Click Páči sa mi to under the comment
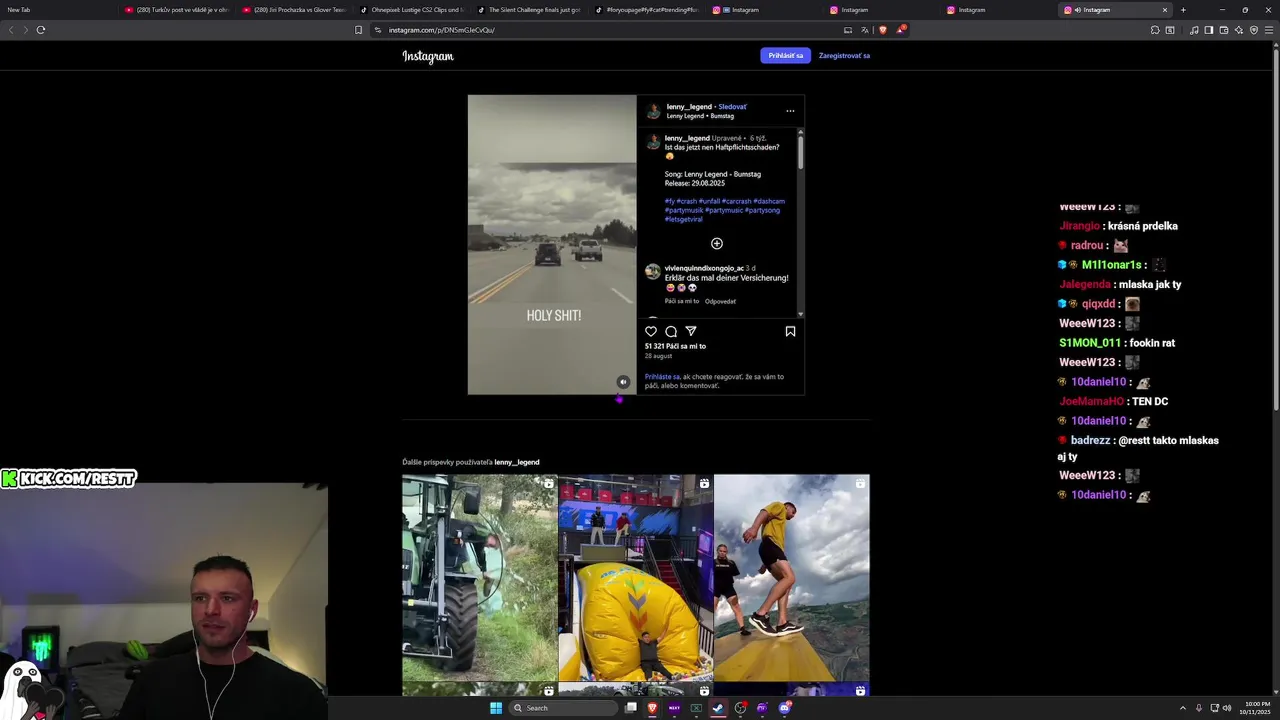Screen dimensions: 1280x720 click(682, 301)
